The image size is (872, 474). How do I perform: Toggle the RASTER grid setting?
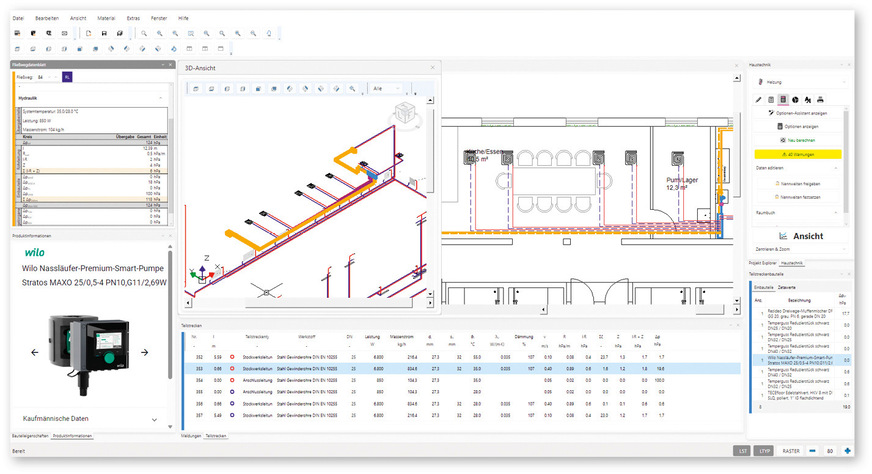tap(791, 452)
